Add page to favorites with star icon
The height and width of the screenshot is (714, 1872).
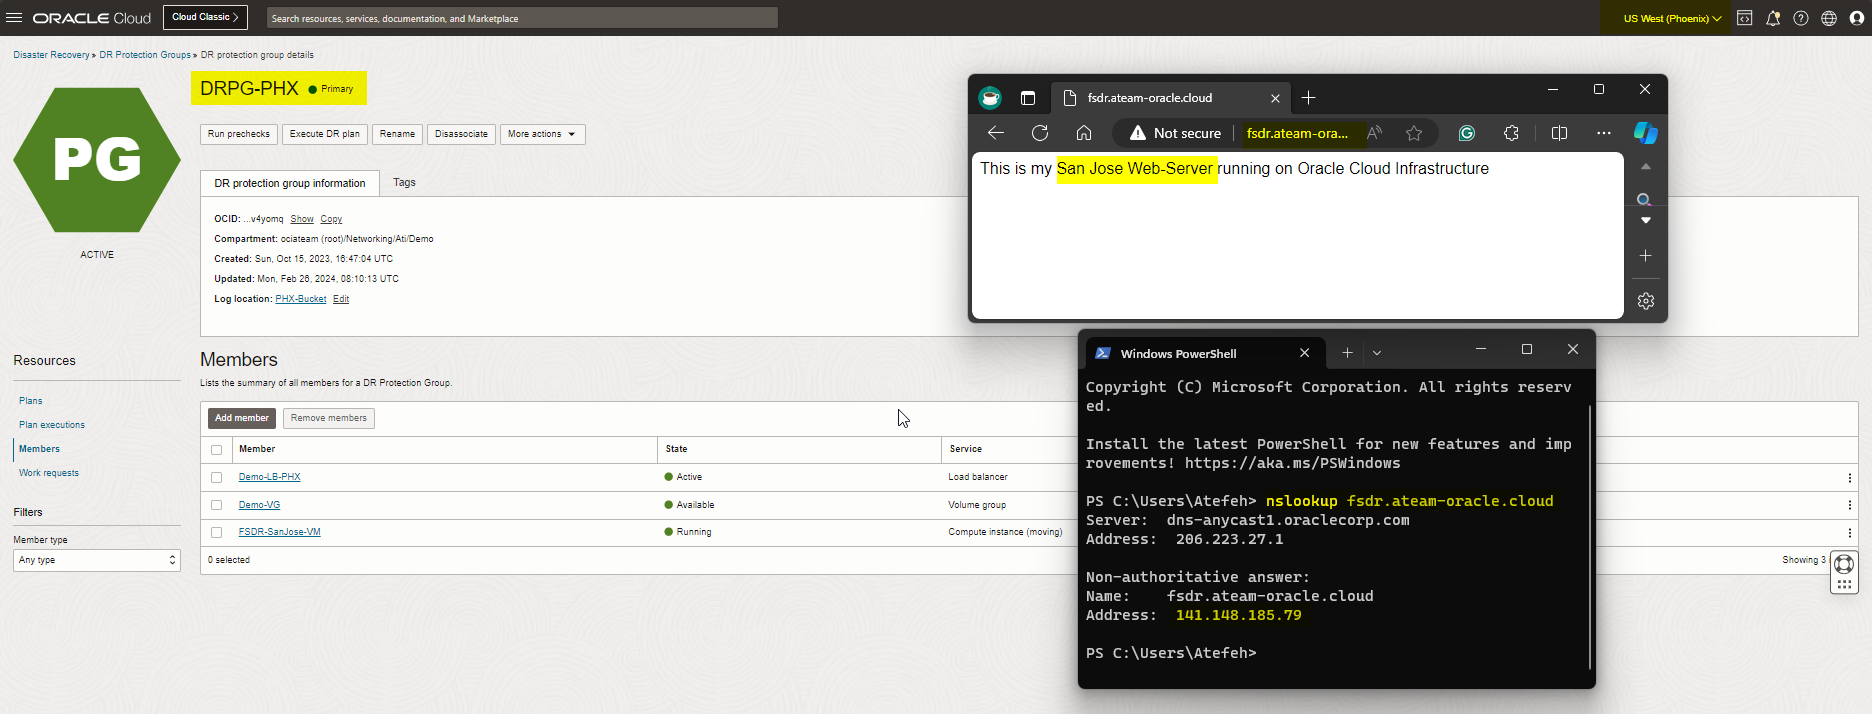pos(1413,133)
